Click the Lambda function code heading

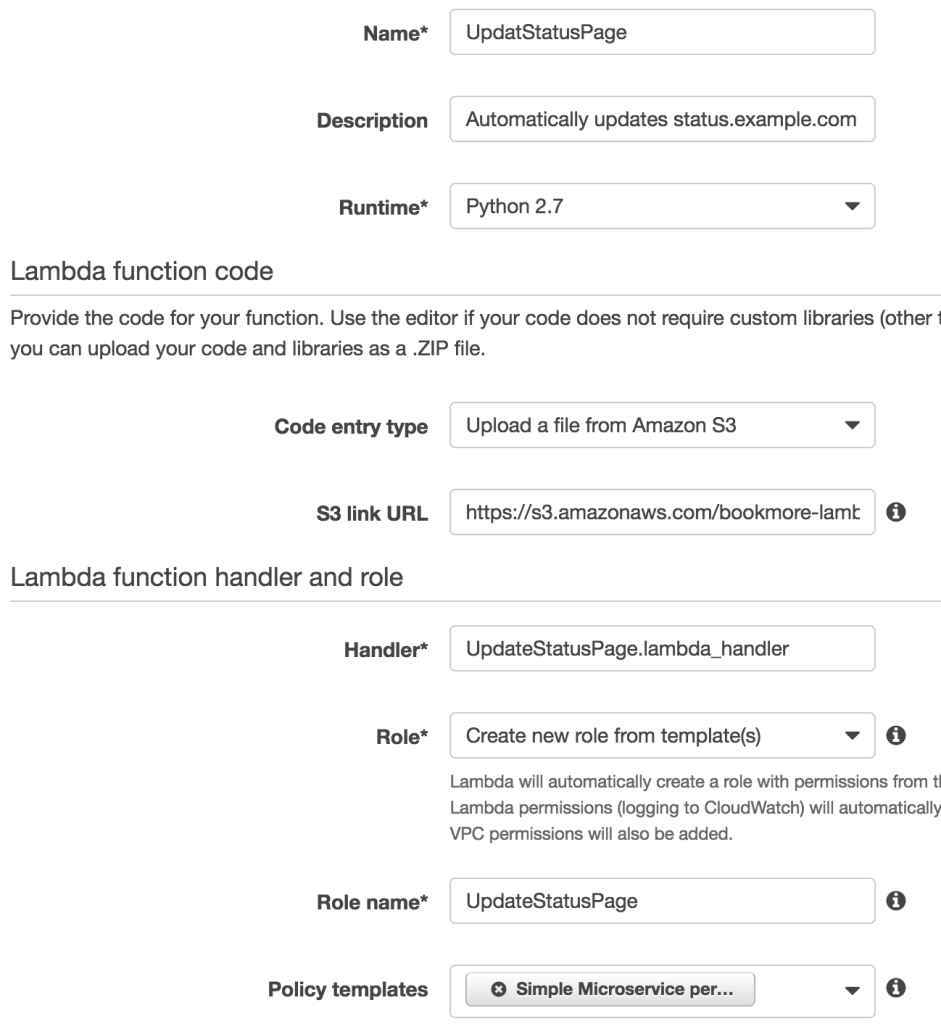142,271
